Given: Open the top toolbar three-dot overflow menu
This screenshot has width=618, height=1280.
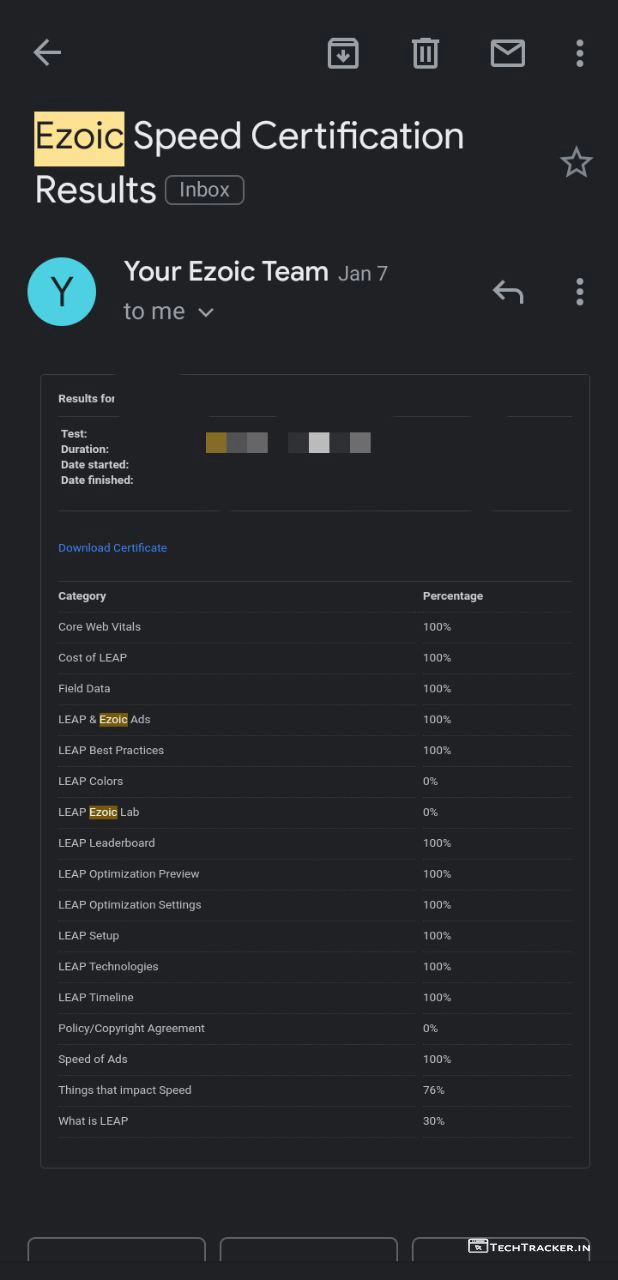Looking at the screenshot, I should (x=579, y=53).
